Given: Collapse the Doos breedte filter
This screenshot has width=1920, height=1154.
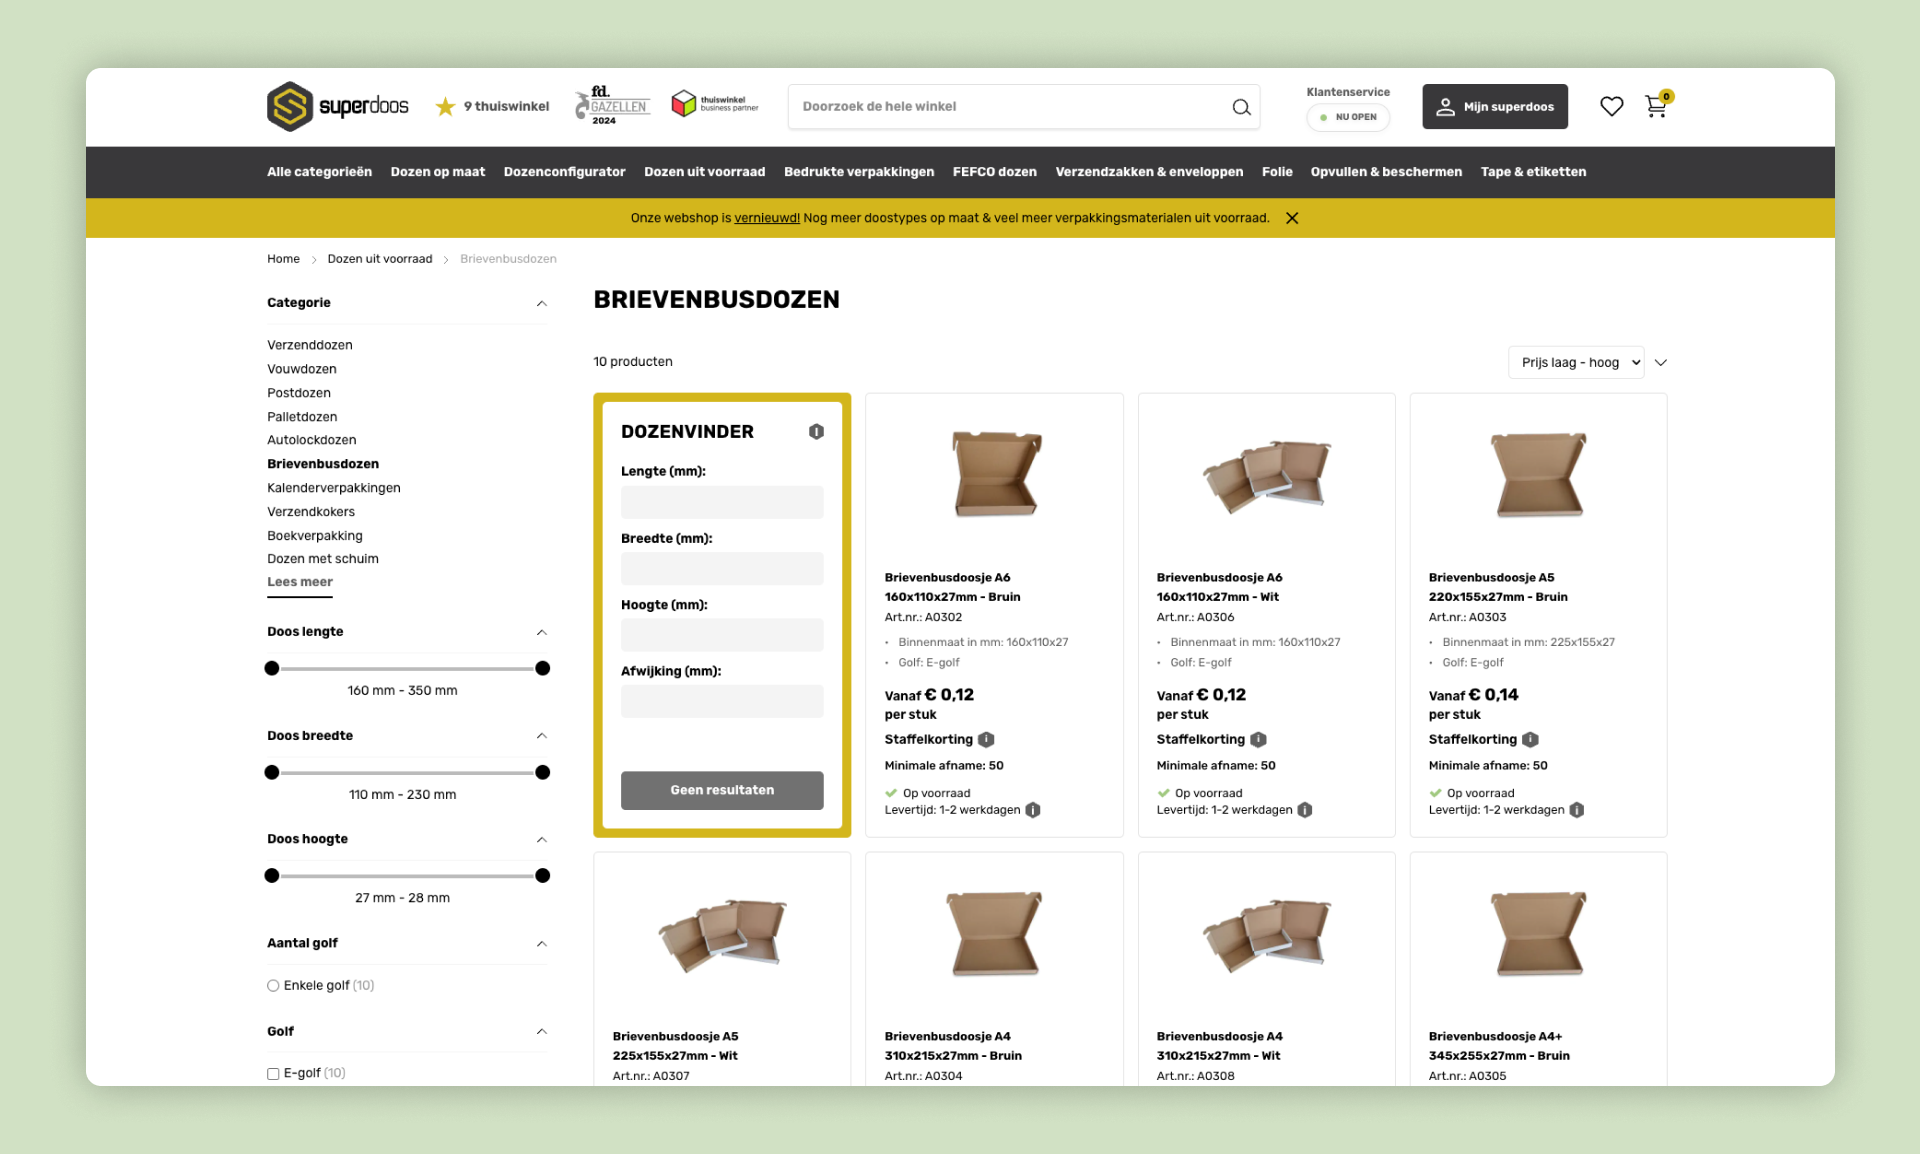Looking at the screenshot, I should coord(542,736).
